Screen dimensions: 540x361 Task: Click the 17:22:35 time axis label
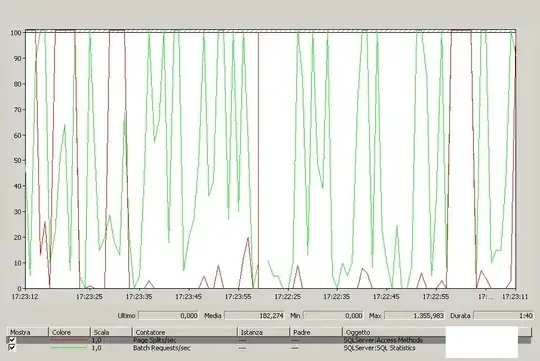click(337, 297)
